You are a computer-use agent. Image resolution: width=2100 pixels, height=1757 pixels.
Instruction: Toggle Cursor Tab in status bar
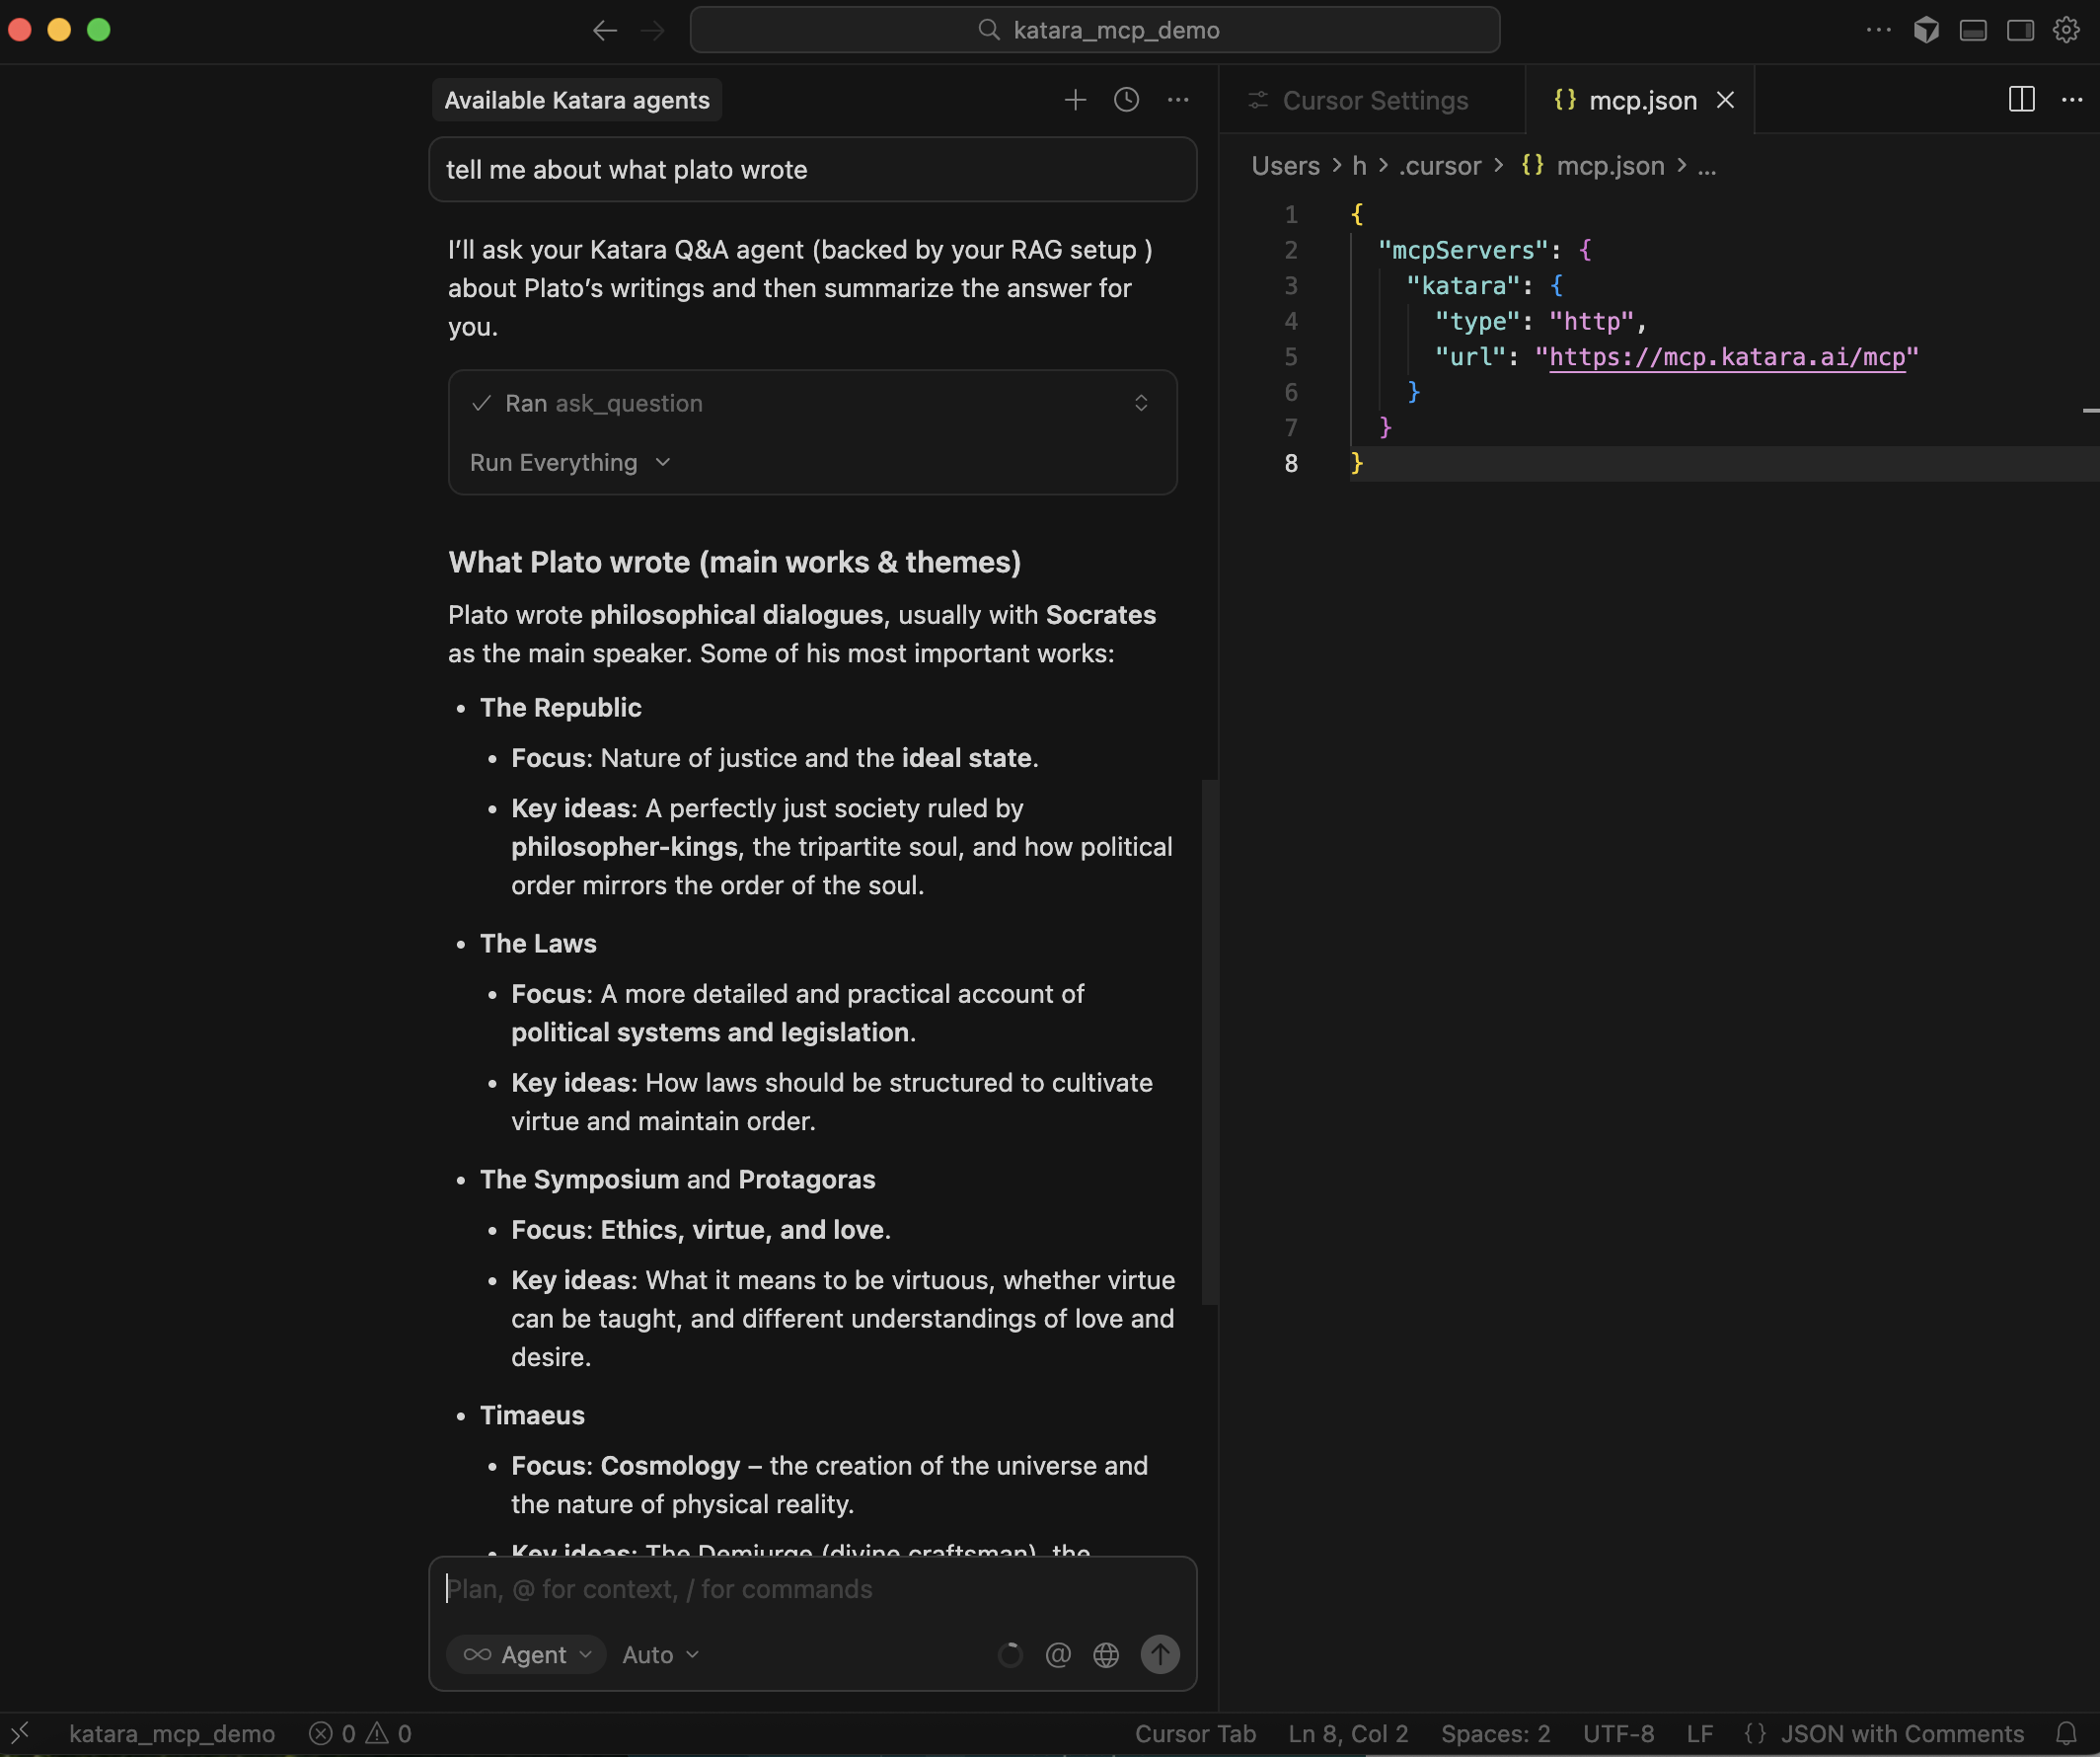1194,1733
